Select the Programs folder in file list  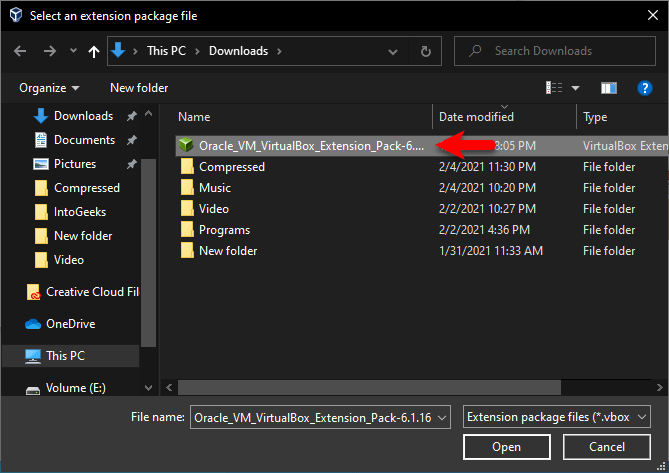click(224, 230)
